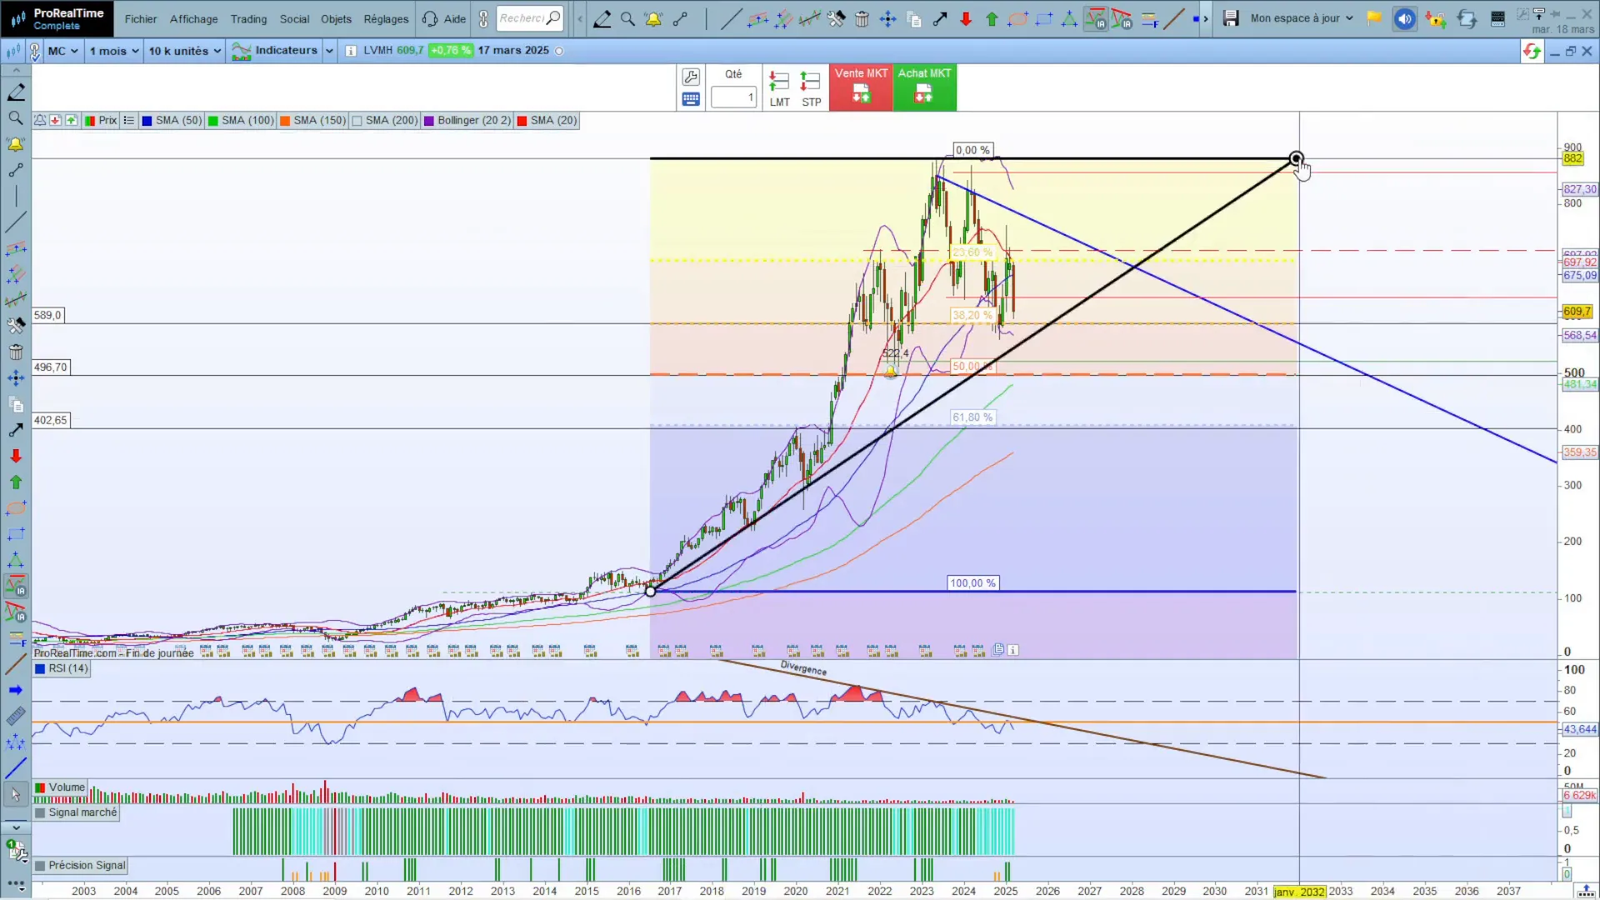Click the magnifier zoom tool in top toolbar
Image resolution: width=1600 pixels, height=900 pixels.
click(x=628, y=18)
